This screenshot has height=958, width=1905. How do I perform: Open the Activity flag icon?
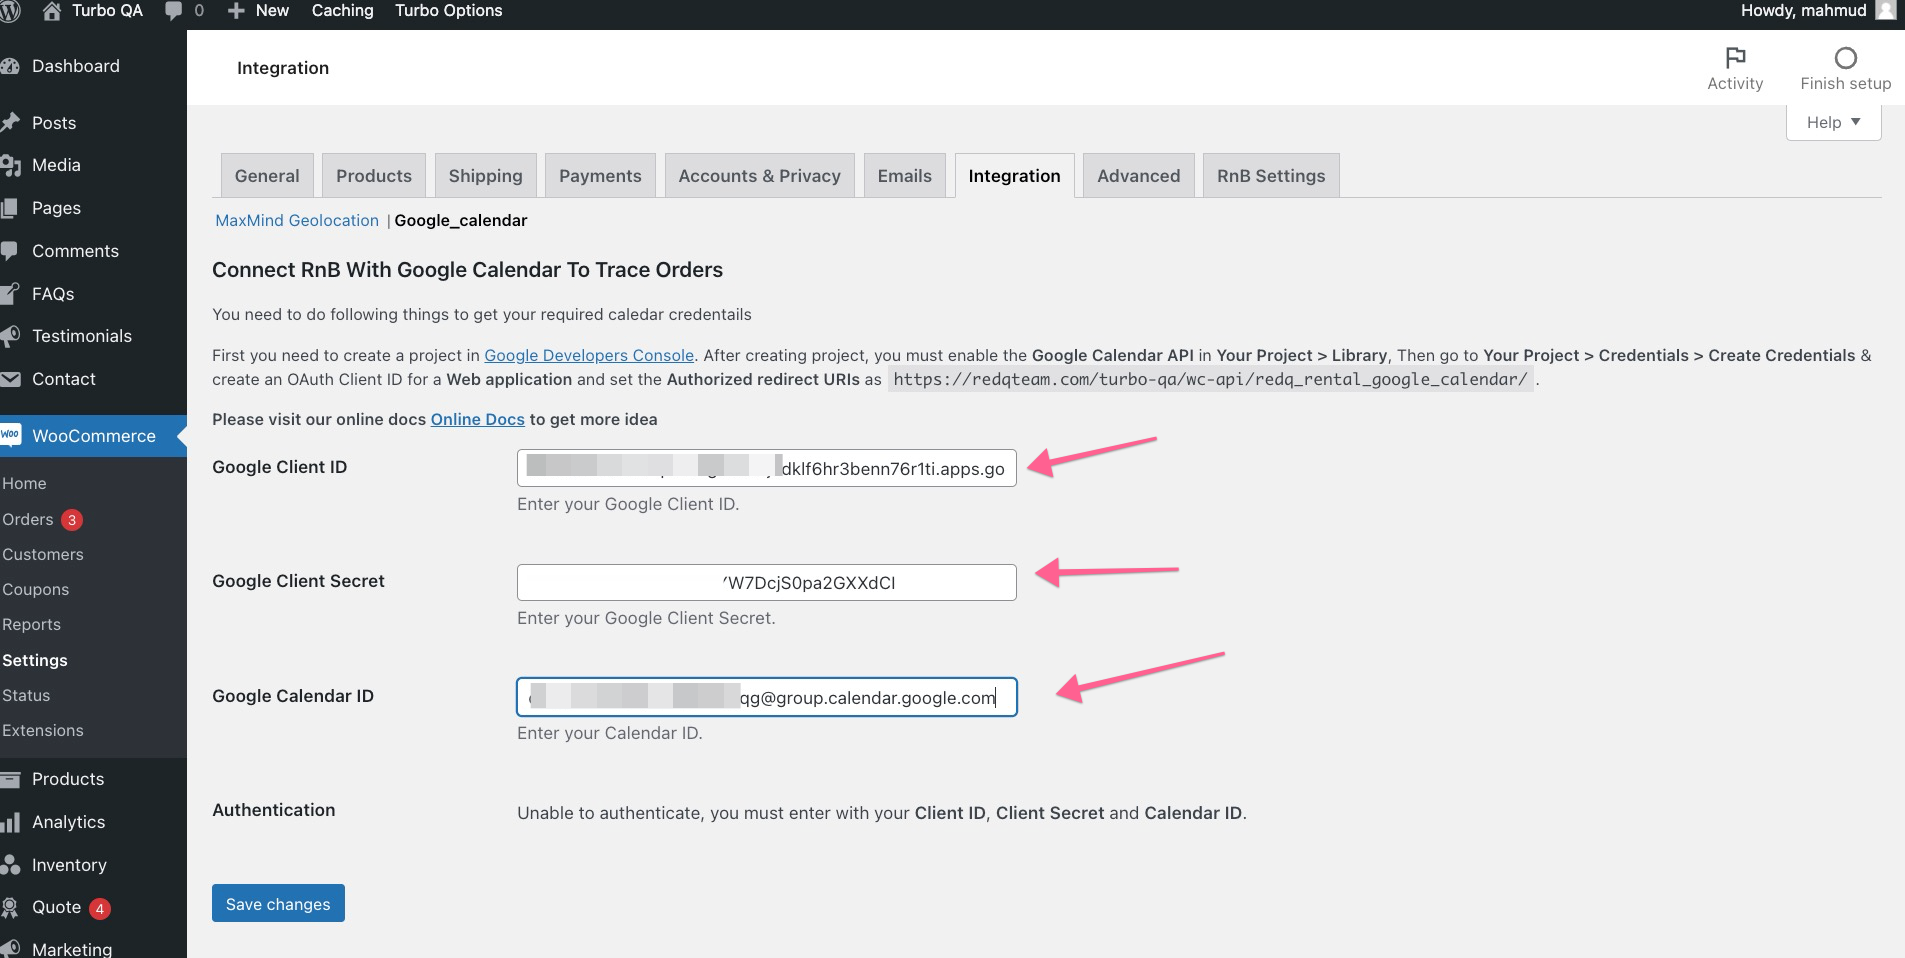(x=1735, y=57)
